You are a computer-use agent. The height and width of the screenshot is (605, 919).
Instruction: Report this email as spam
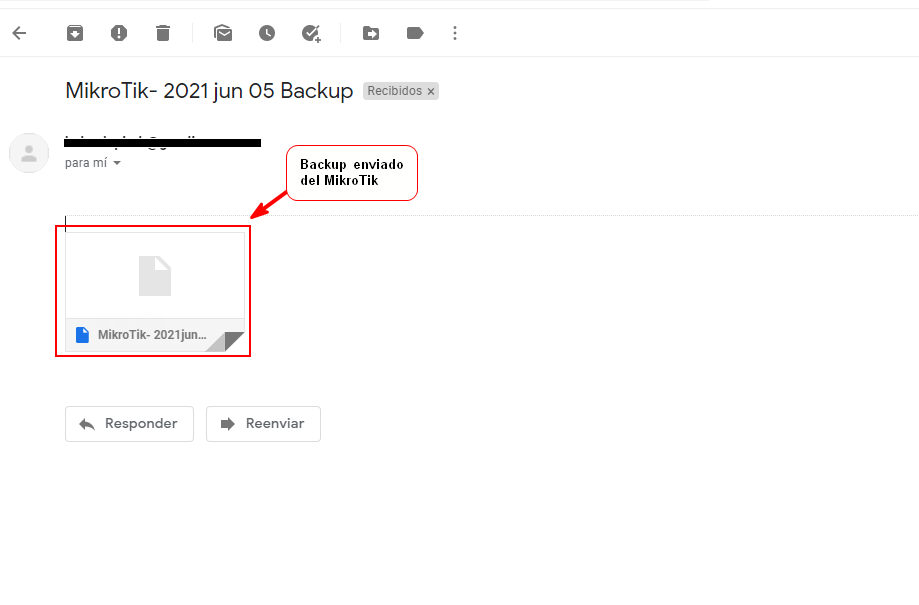click(119, 33)
